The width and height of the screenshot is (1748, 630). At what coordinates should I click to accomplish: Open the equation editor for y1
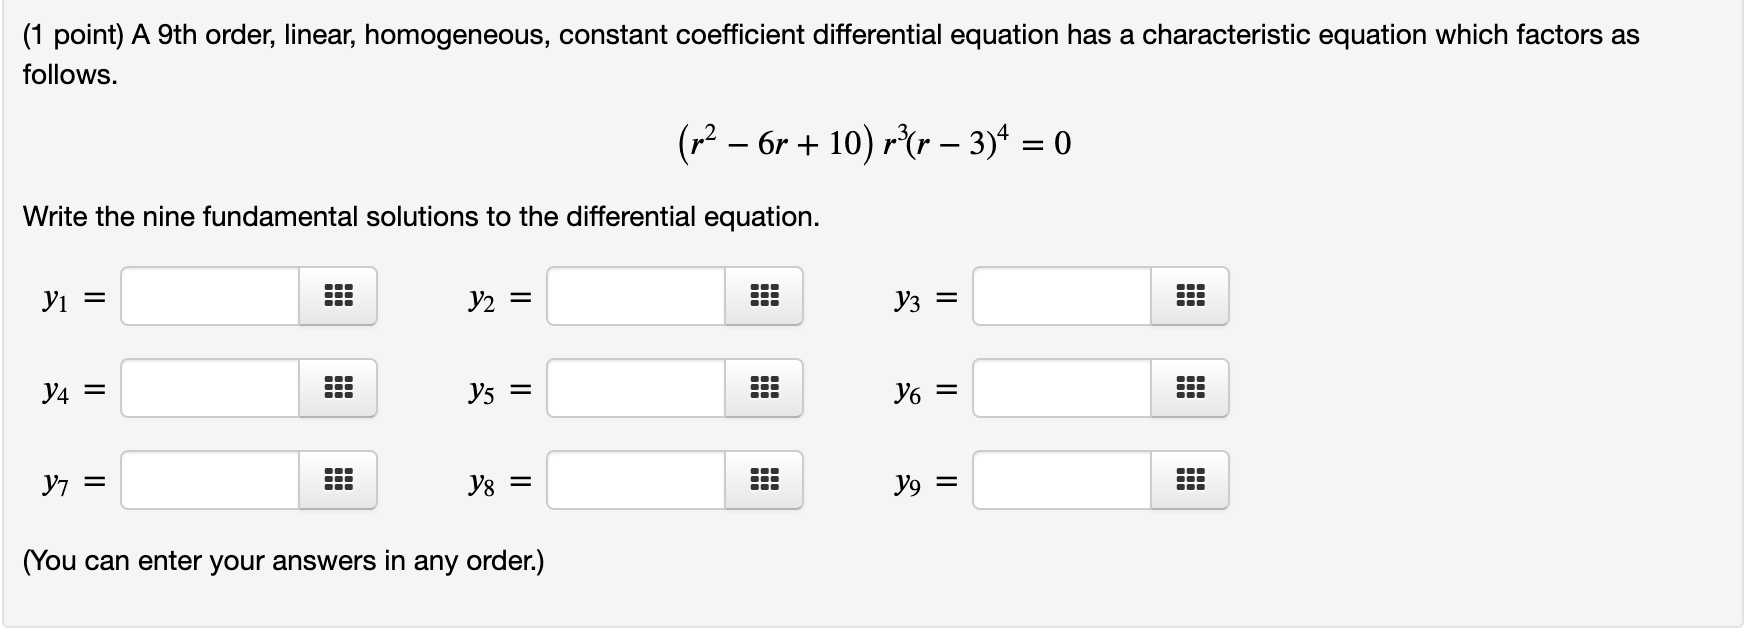[x=340, y=295]
